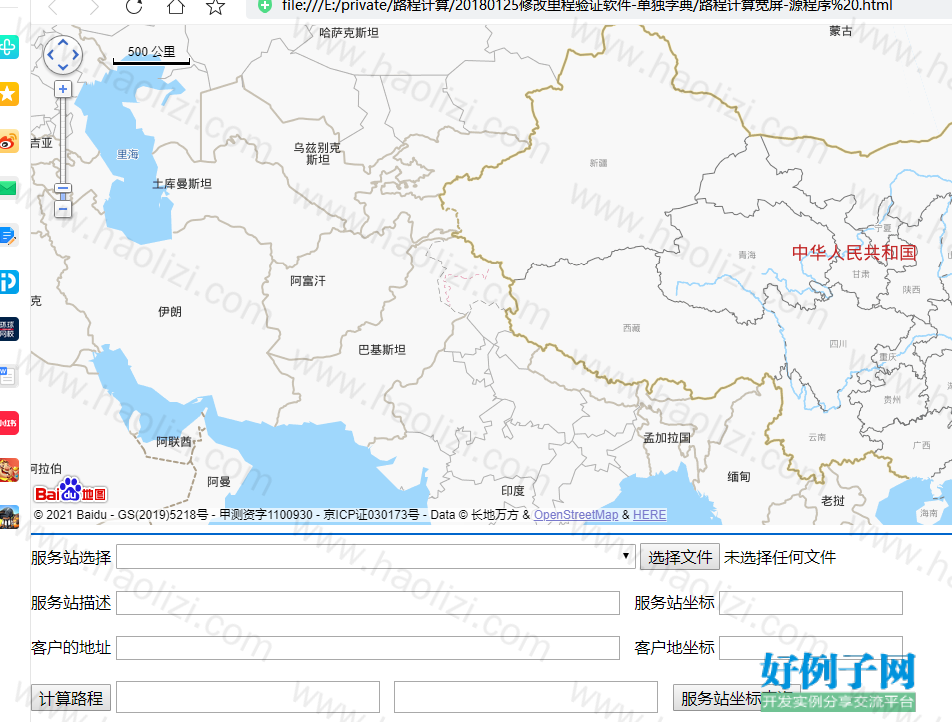Click the map zoom slider handle
Screen dimensions: 952x722
pyautogui.click(x=63, y=188)
